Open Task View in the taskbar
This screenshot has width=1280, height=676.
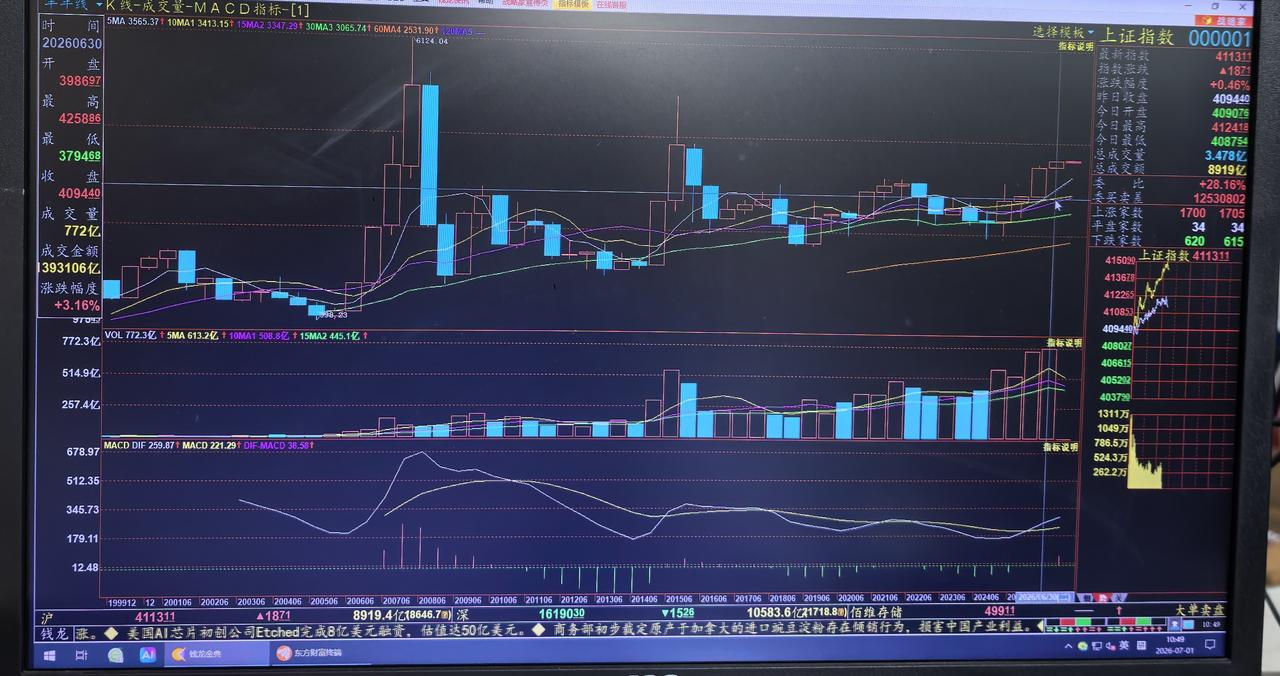(x=82, y=654)
